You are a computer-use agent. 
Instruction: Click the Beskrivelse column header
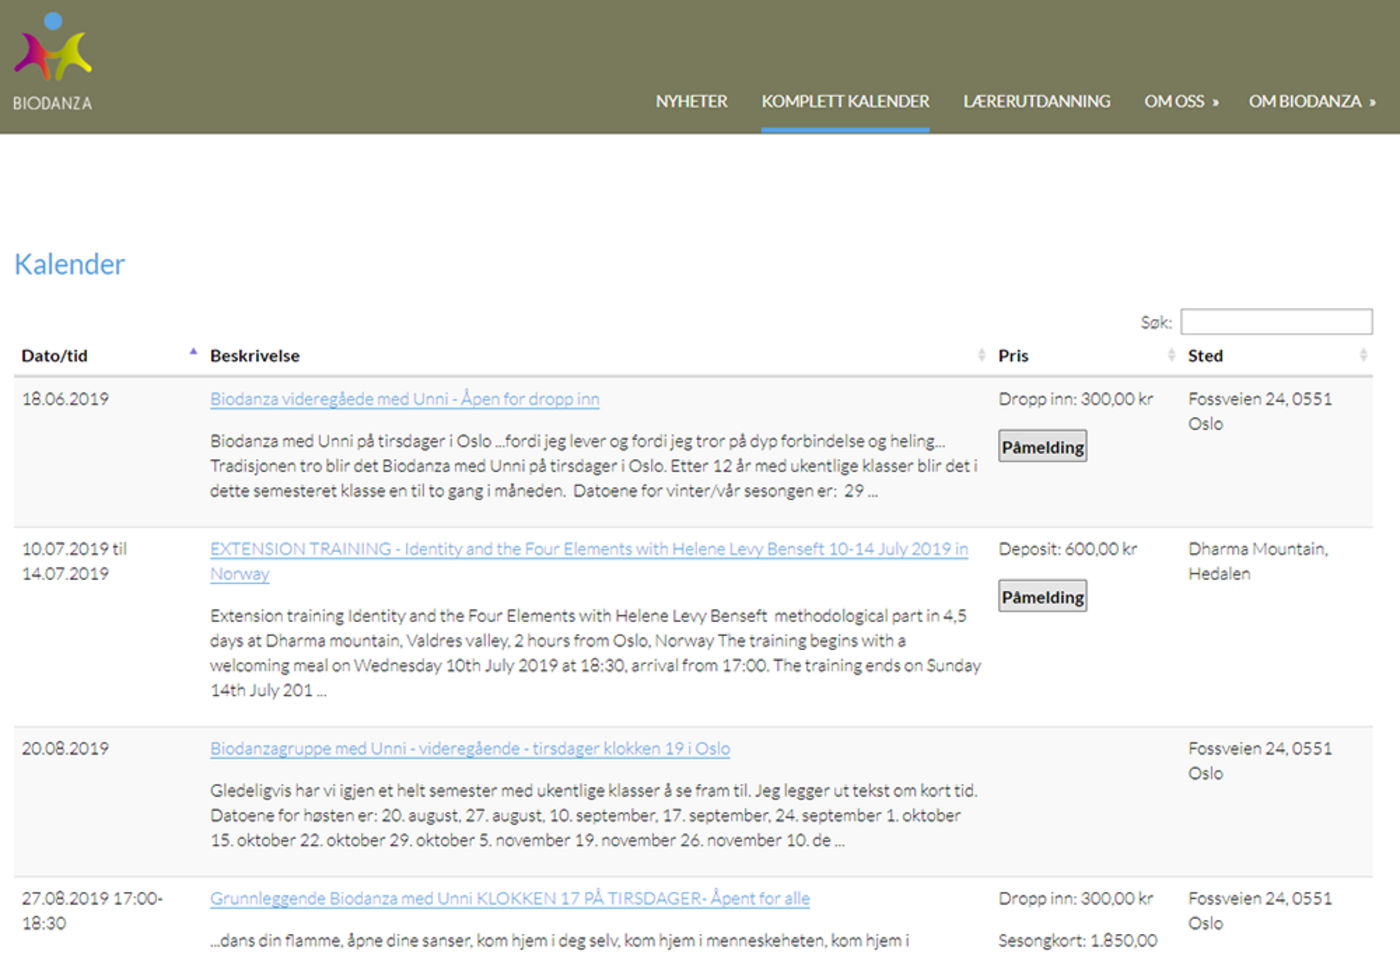click(255, 356)
